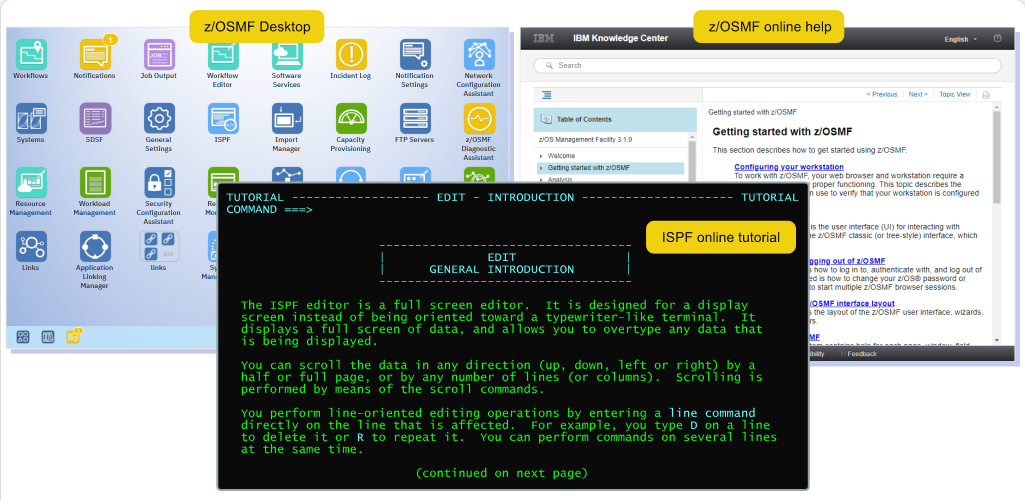Open the Application Linking Manager icon

tap(95, 246)
